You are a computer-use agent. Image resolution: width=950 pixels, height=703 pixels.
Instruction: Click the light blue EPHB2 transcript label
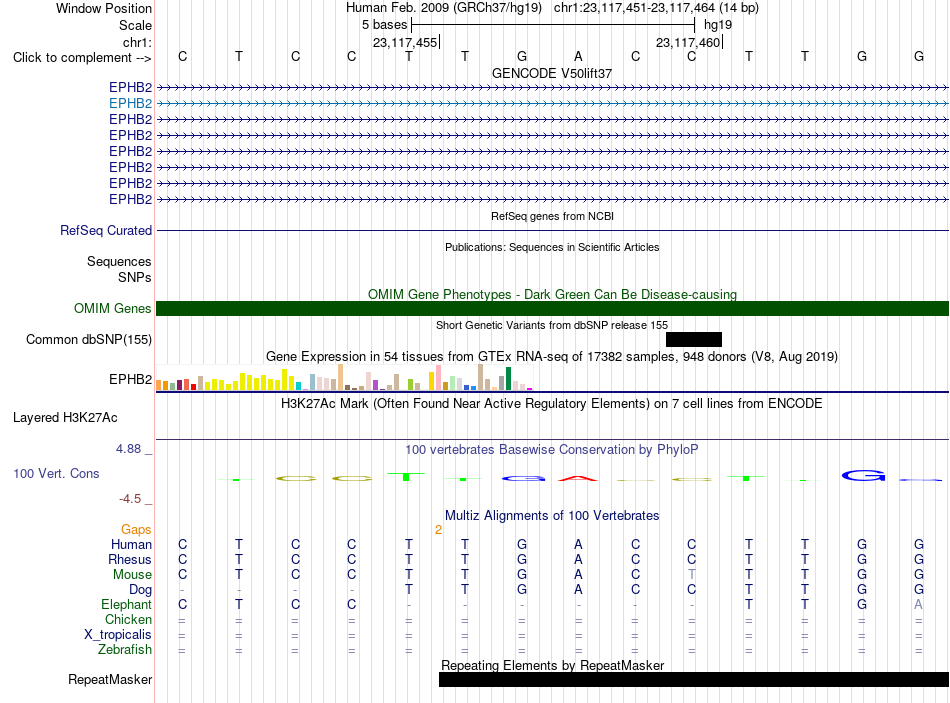point(130,103)
